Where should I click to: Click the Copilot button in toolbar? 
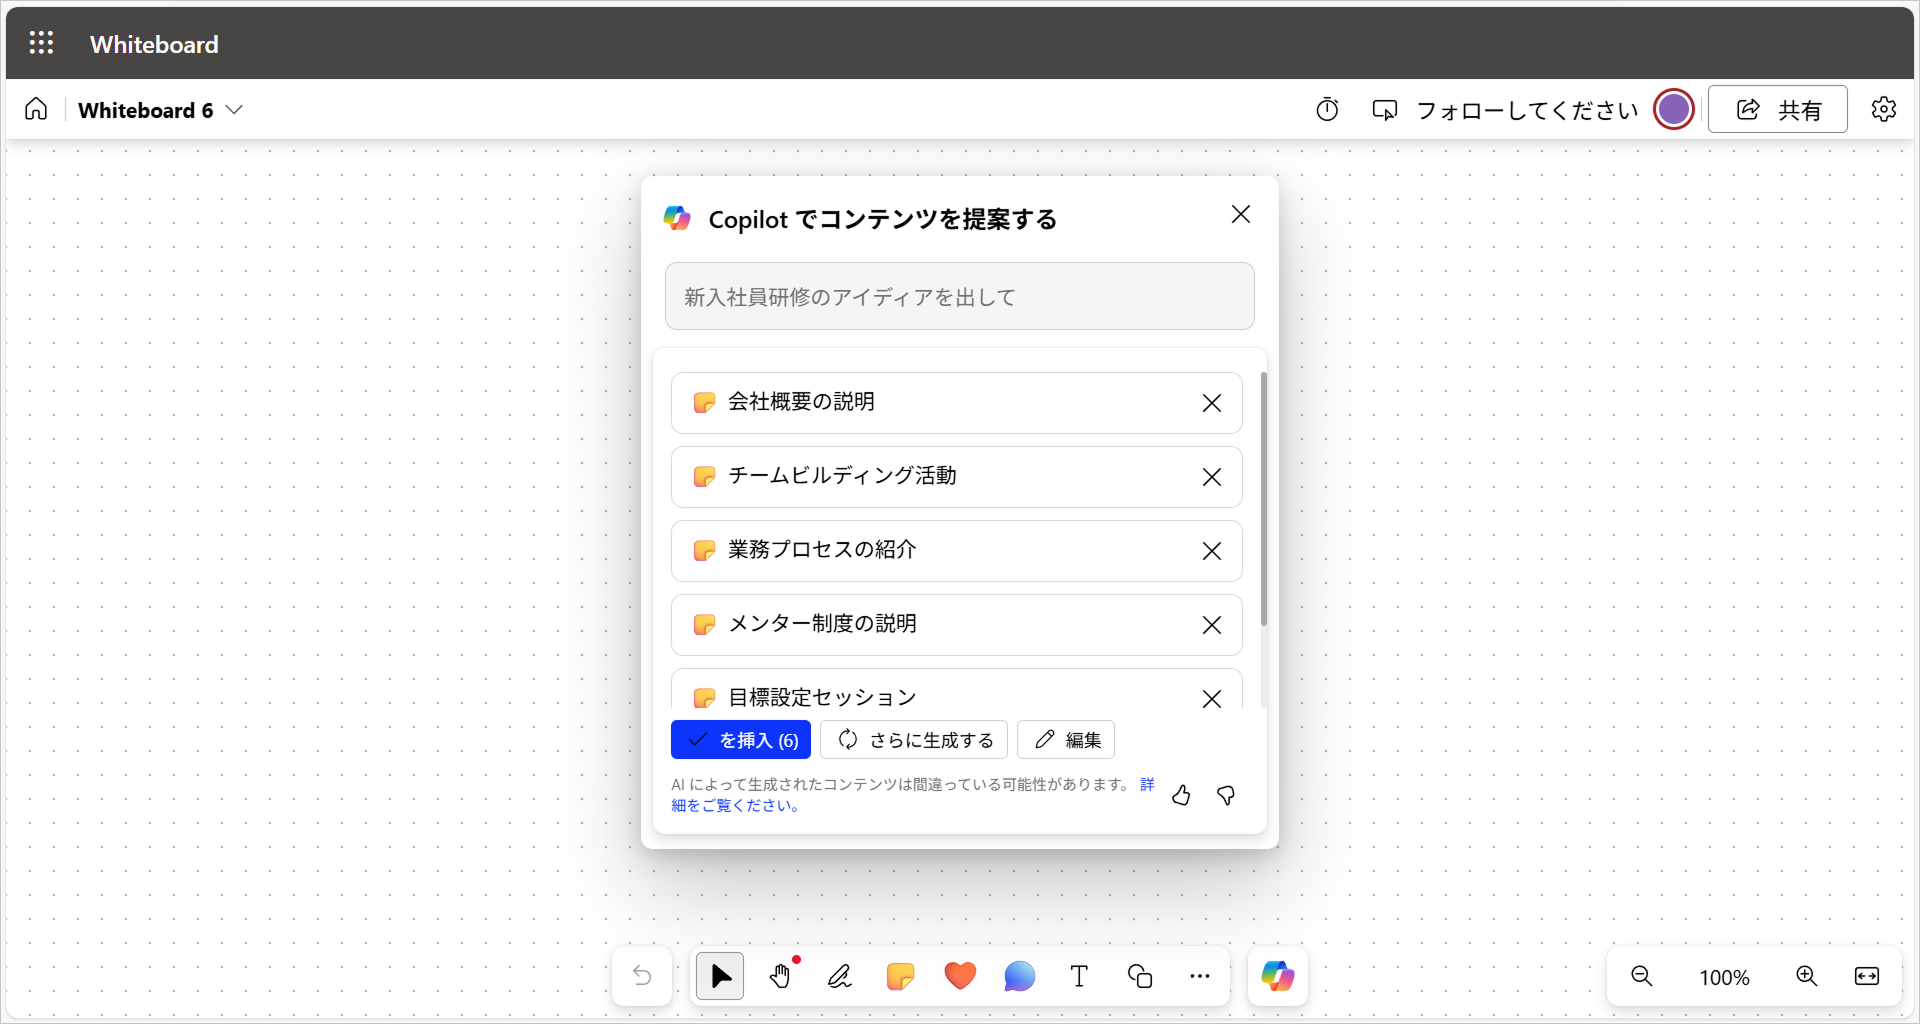pyautogui.click(x=1277, y=976)
